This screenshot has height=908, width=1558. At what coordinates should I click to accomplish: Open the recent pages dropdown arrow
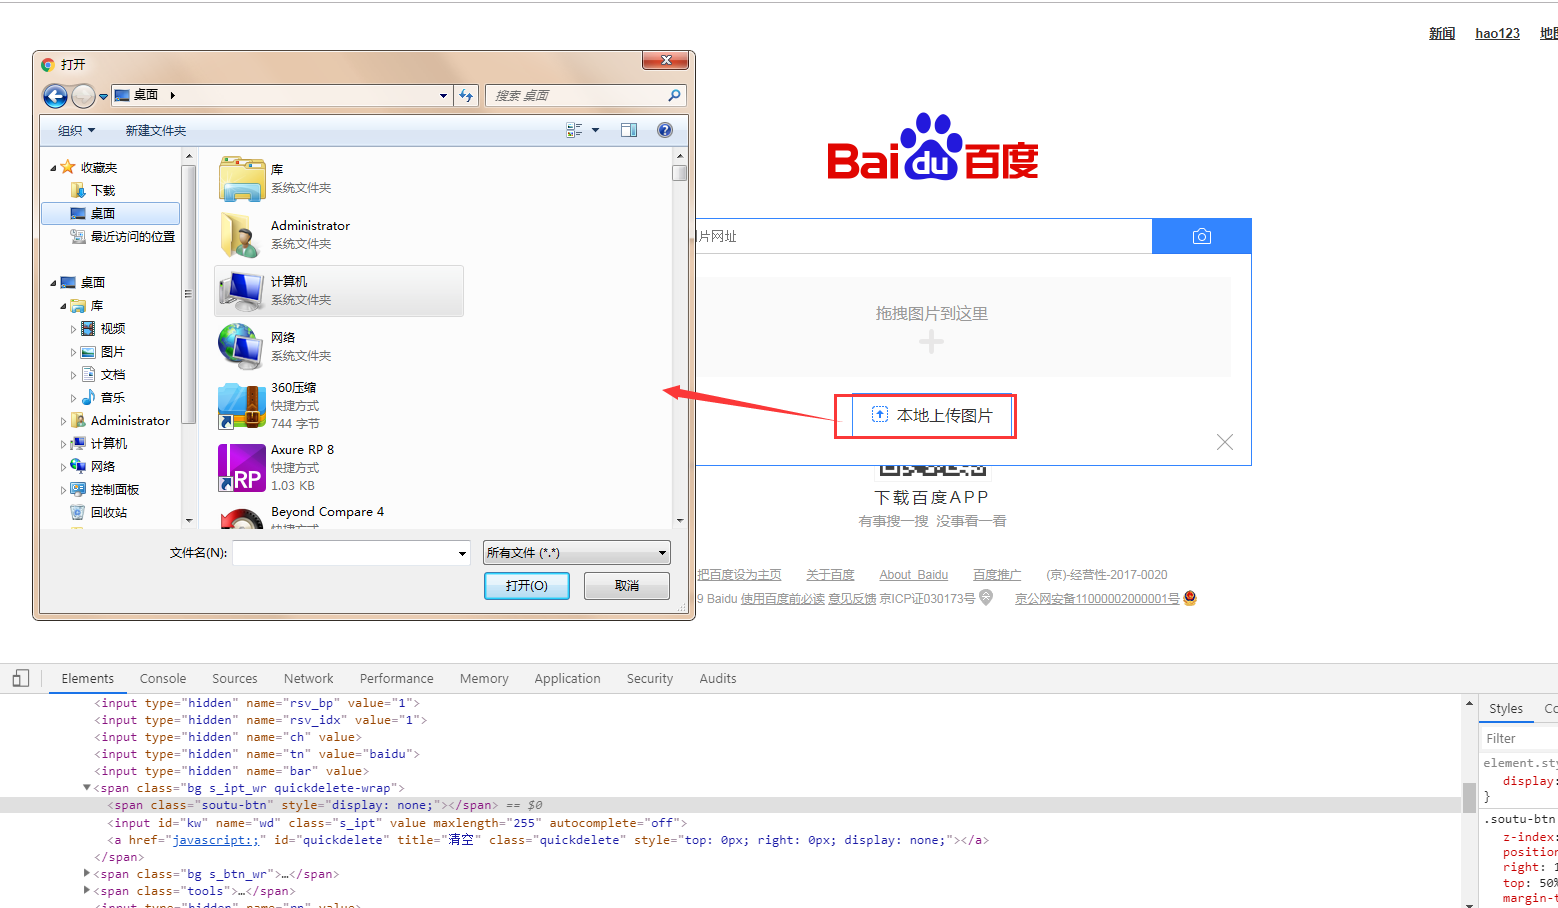pos(103,97)
